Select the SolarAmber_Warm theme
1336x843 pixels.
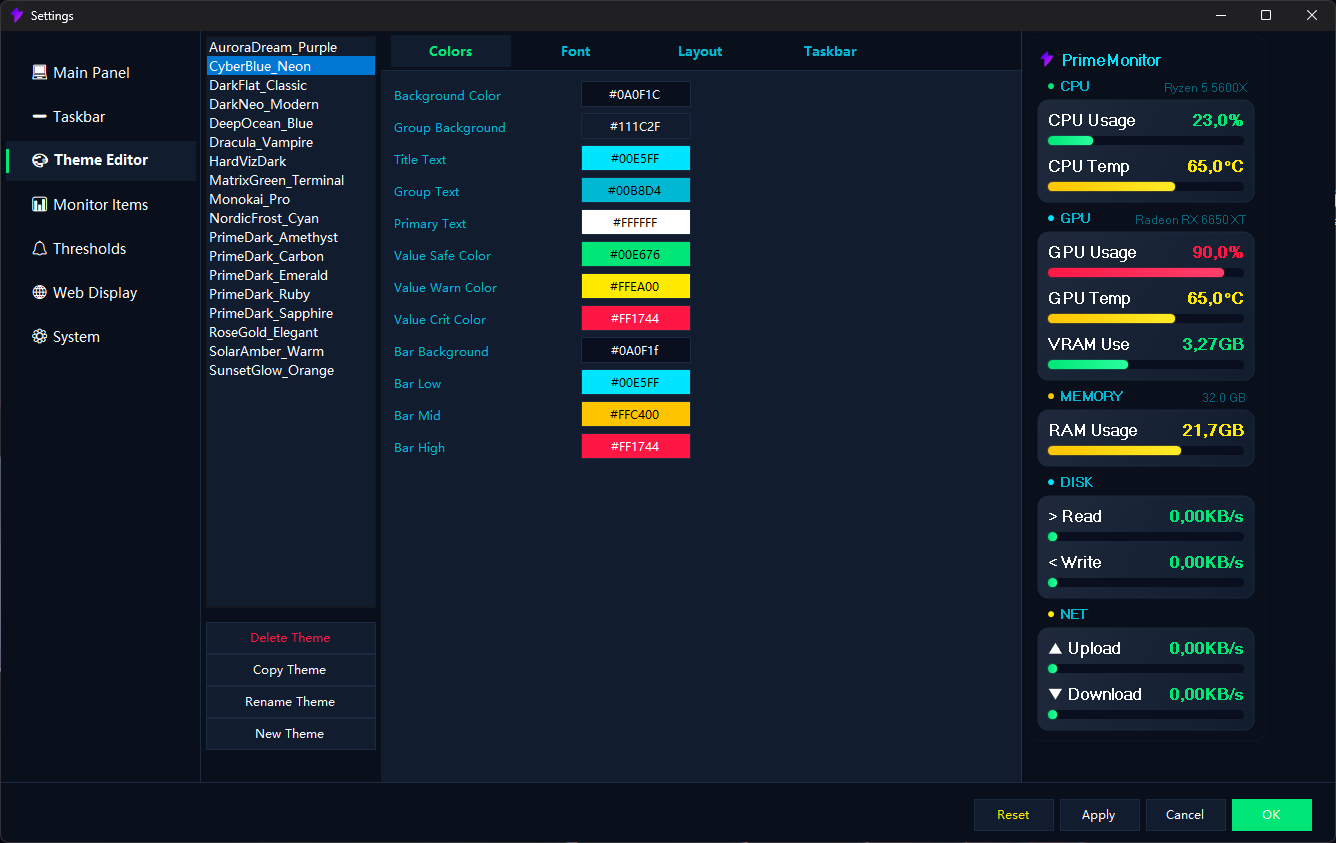pyautogui.click(x=290, y=351)
